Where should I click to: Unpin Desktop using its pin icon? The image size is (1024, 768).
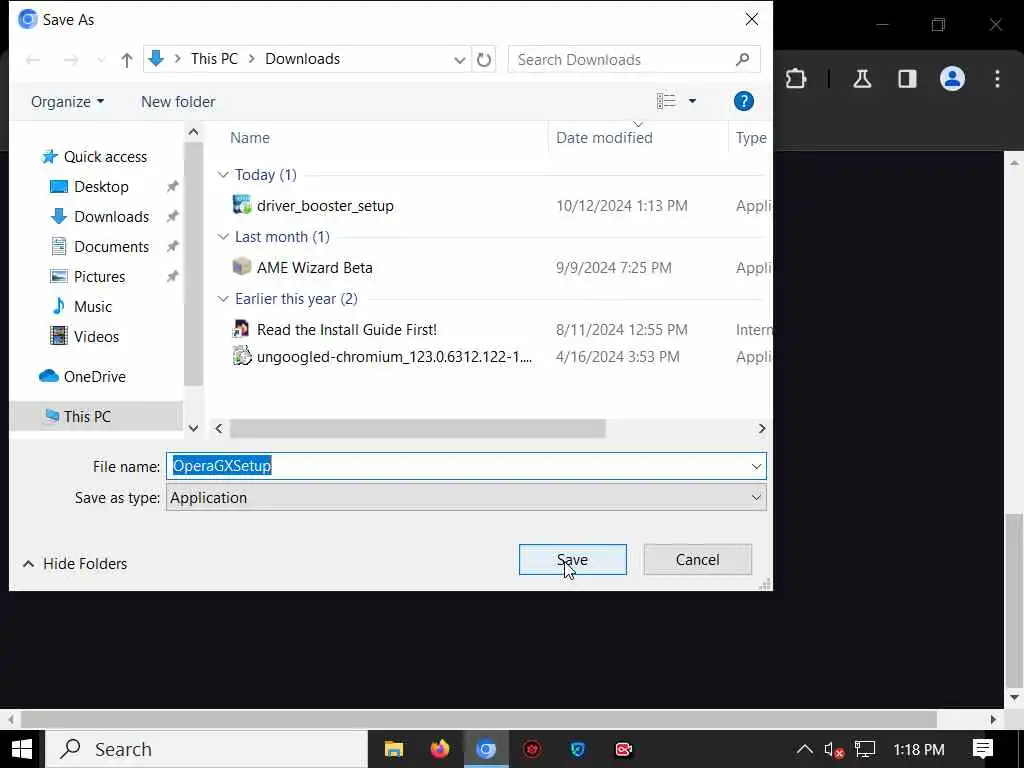[172, 187]
